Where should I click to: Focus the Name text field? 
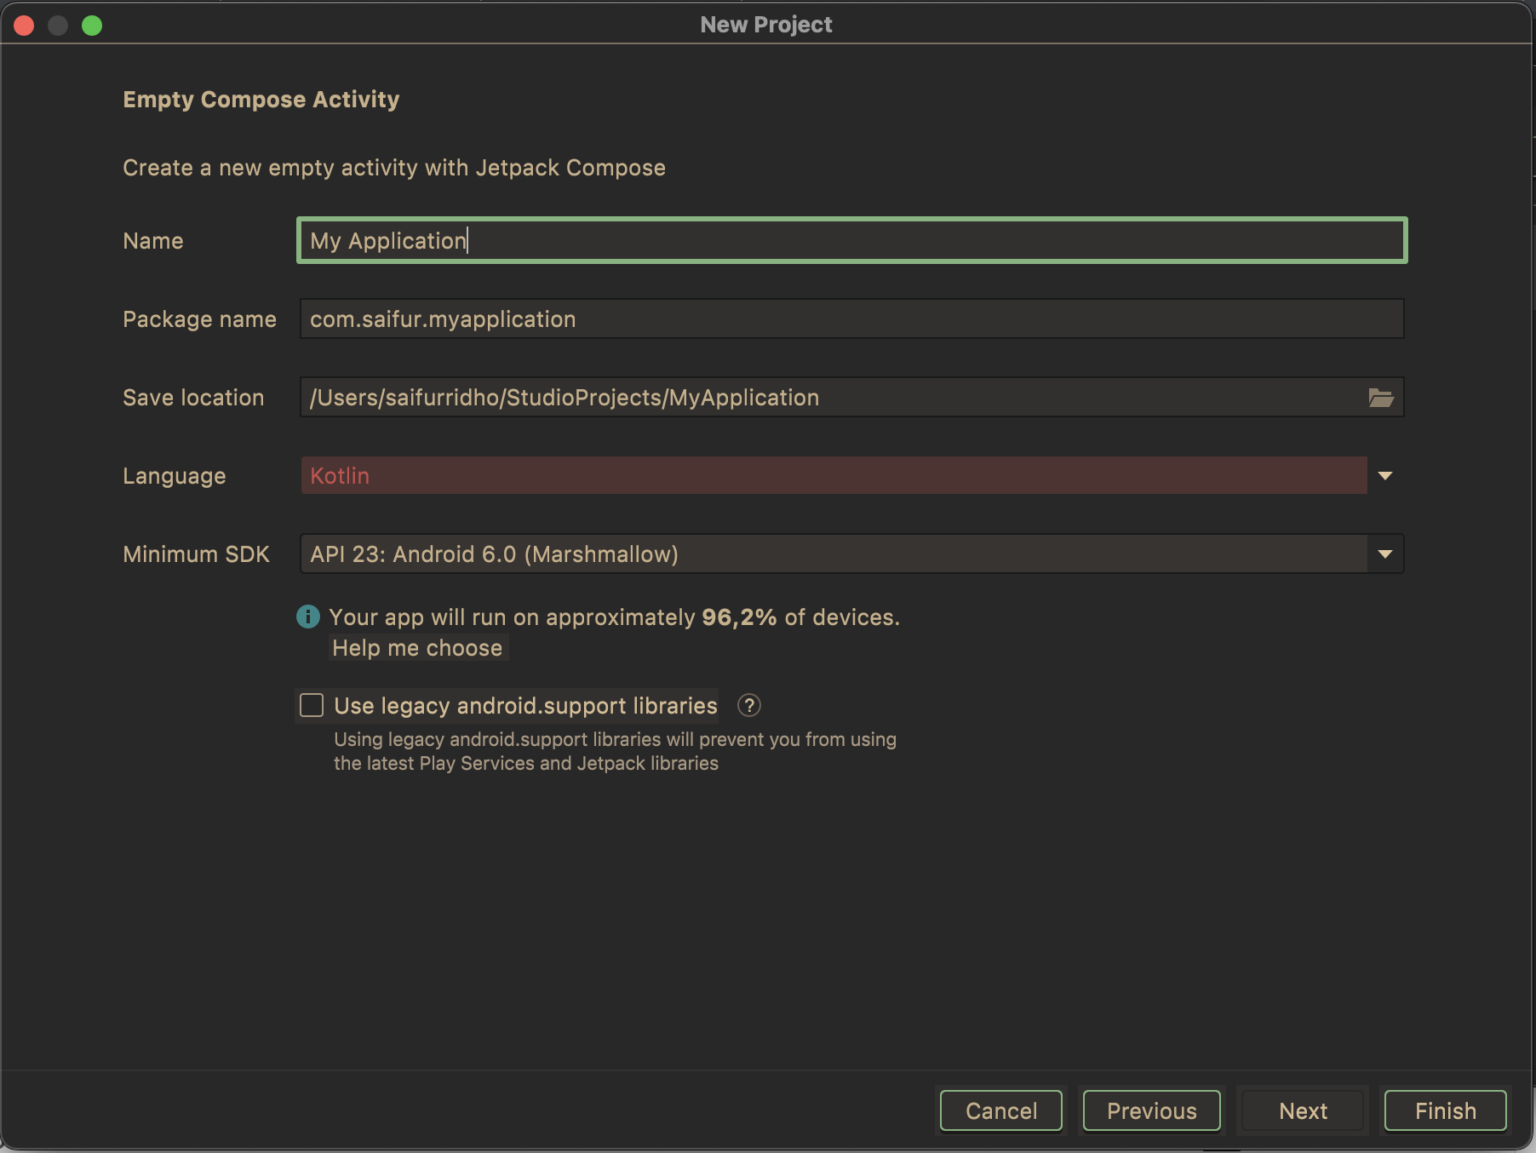point(851,241)
